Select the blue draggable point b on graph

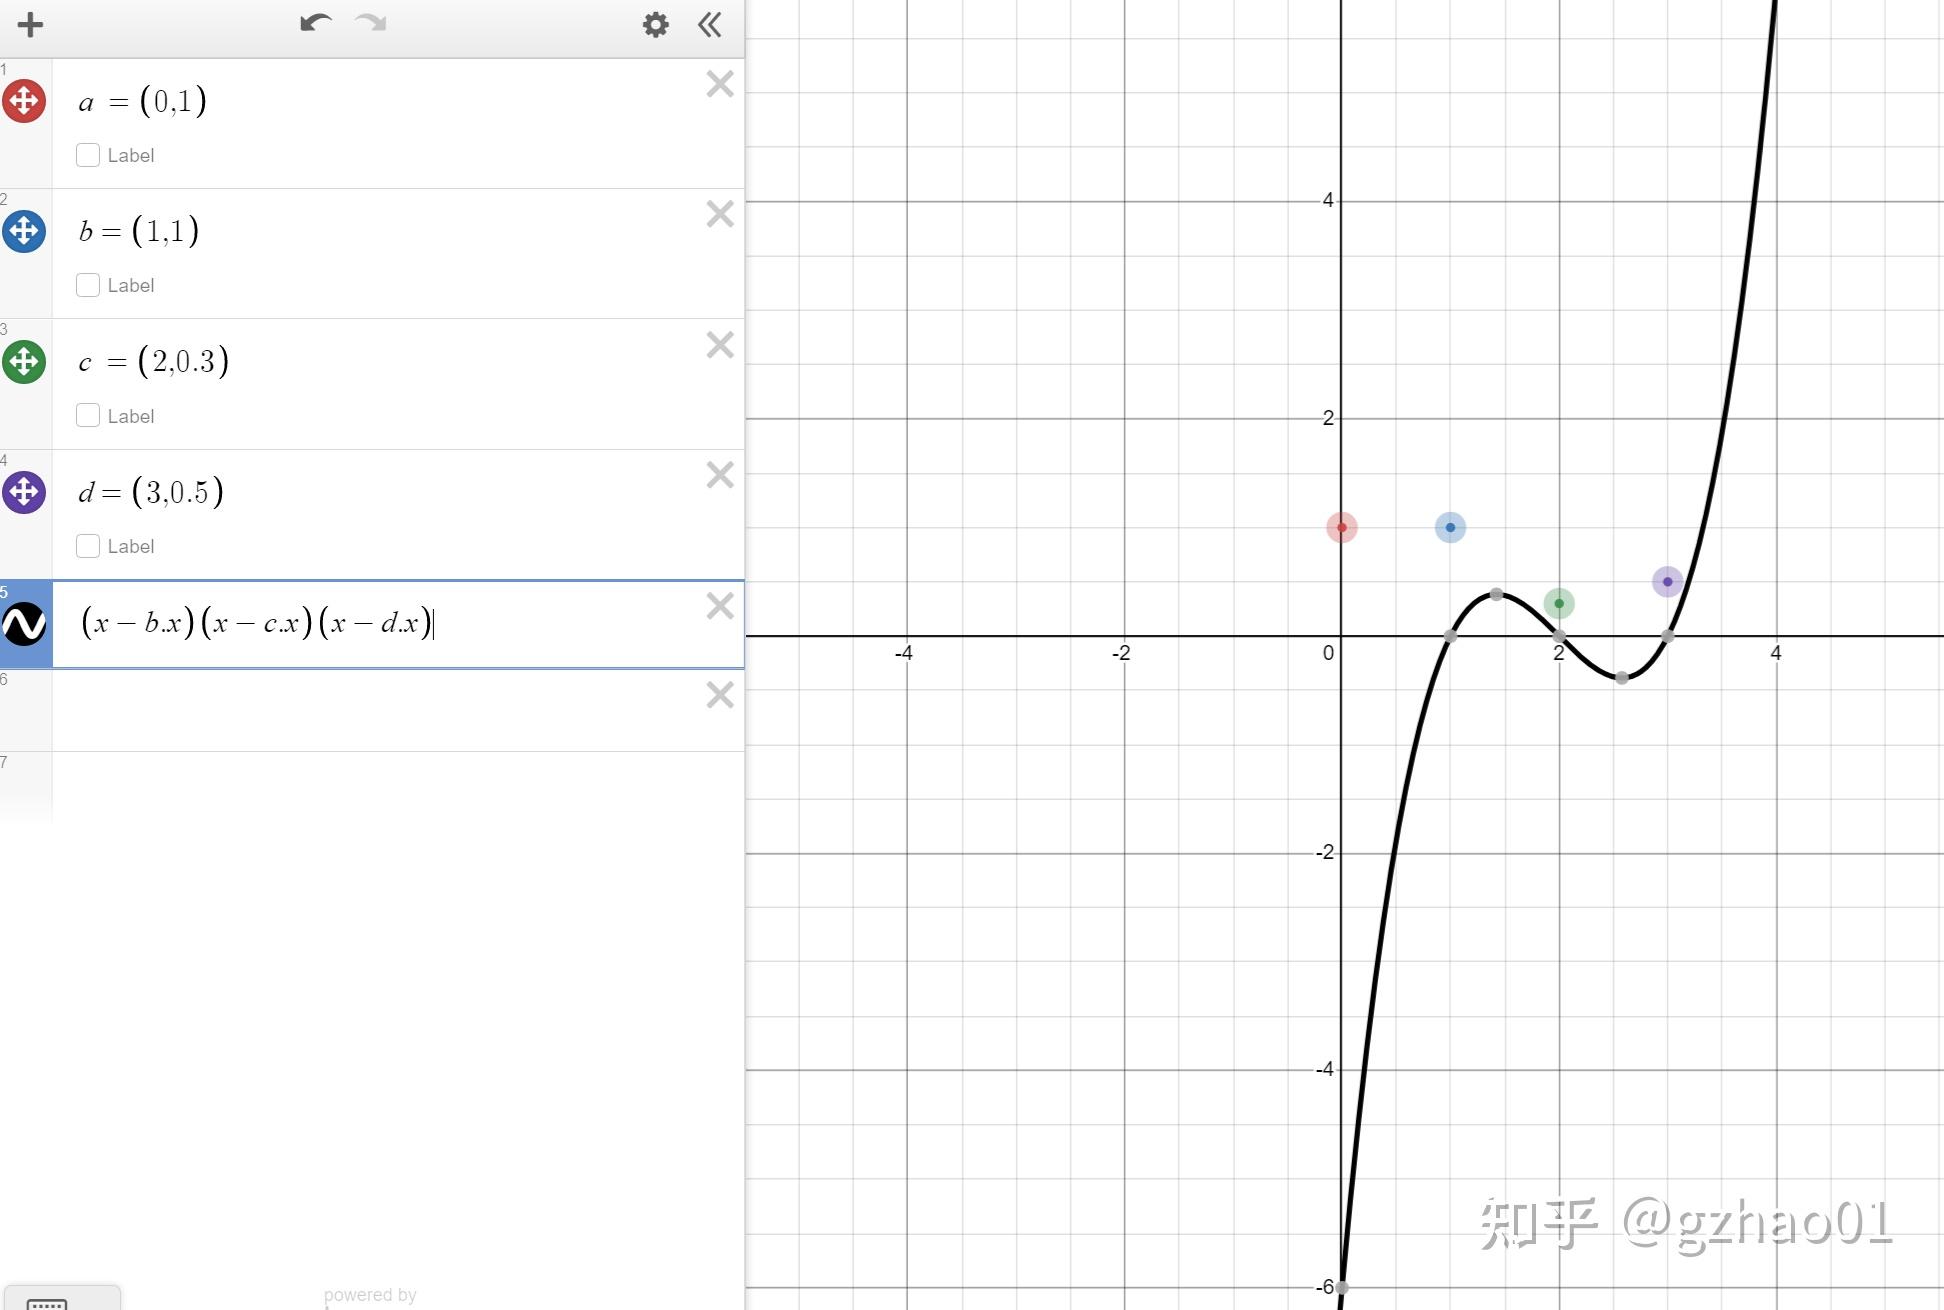click(x=1450, y=527)
